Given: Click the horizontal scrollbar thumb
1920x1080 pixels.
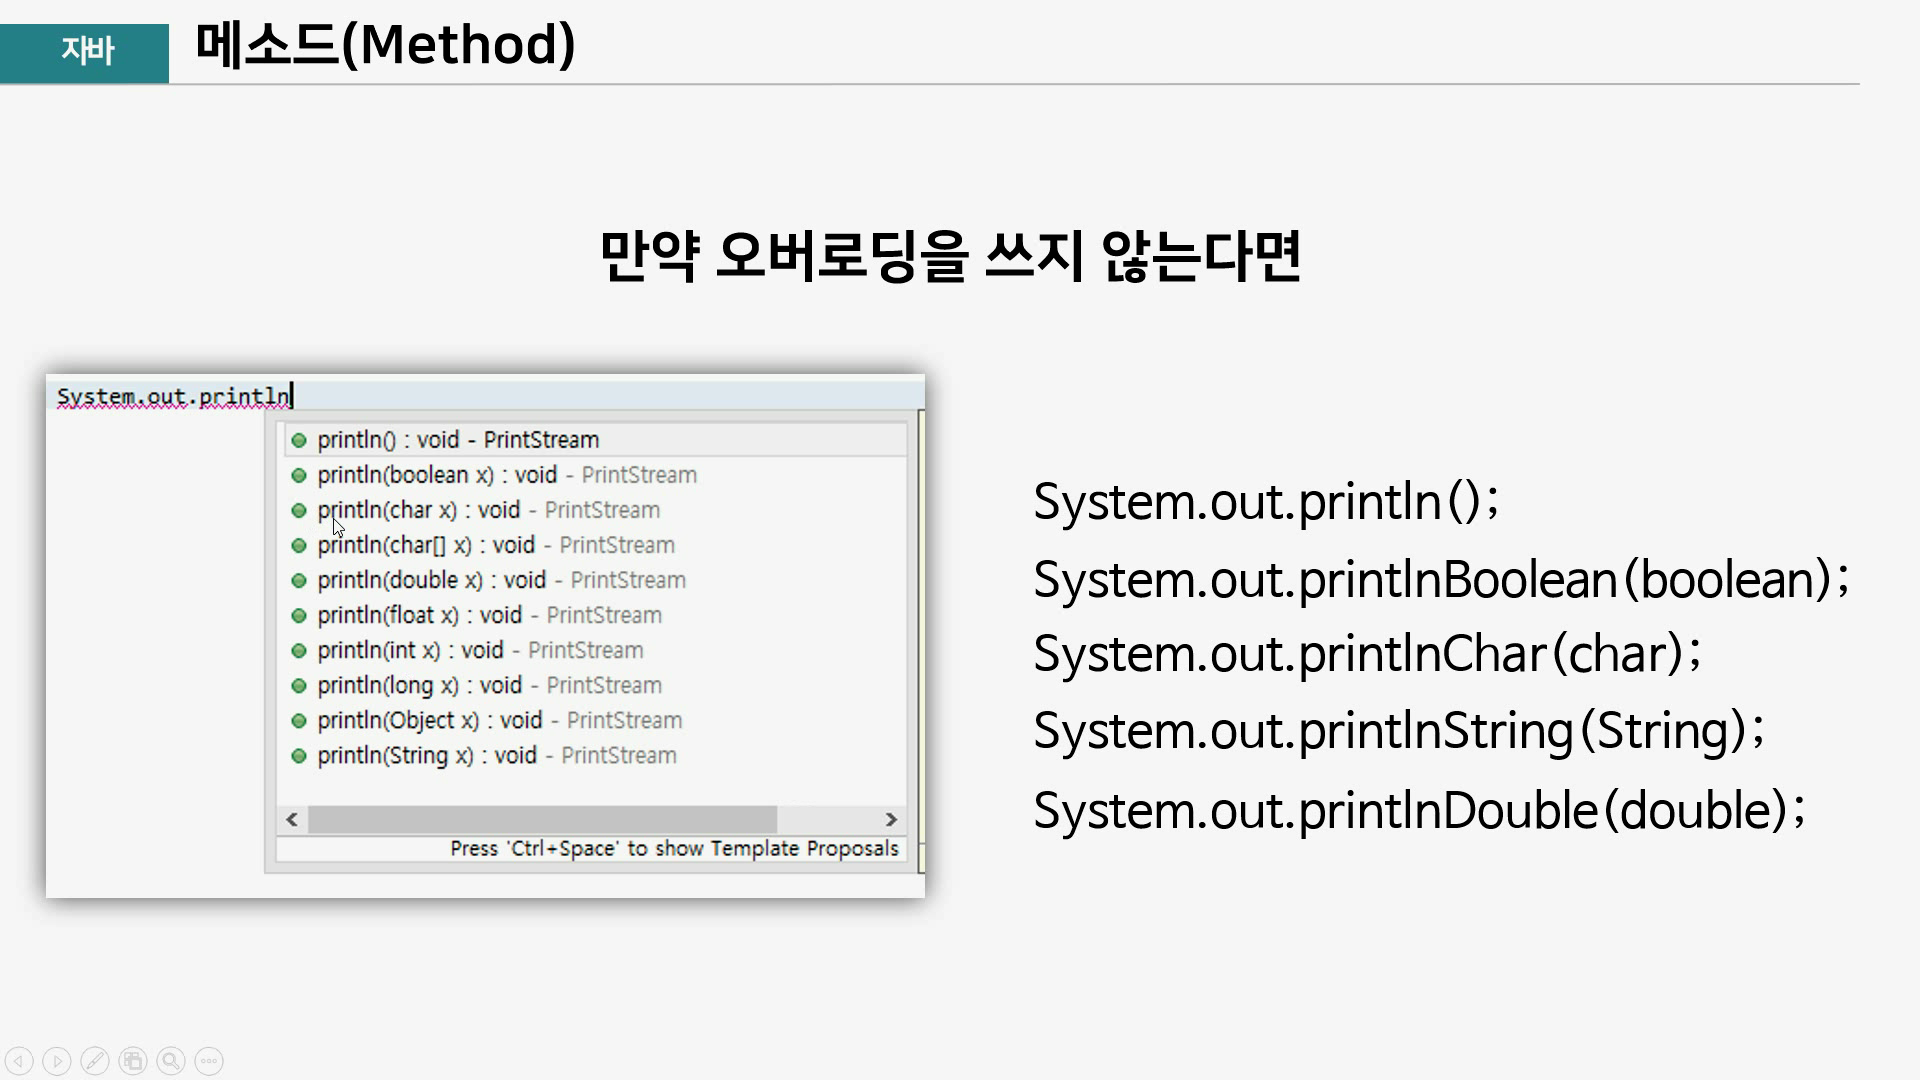Looking at the screenshot, I should [x=542, y=820].
